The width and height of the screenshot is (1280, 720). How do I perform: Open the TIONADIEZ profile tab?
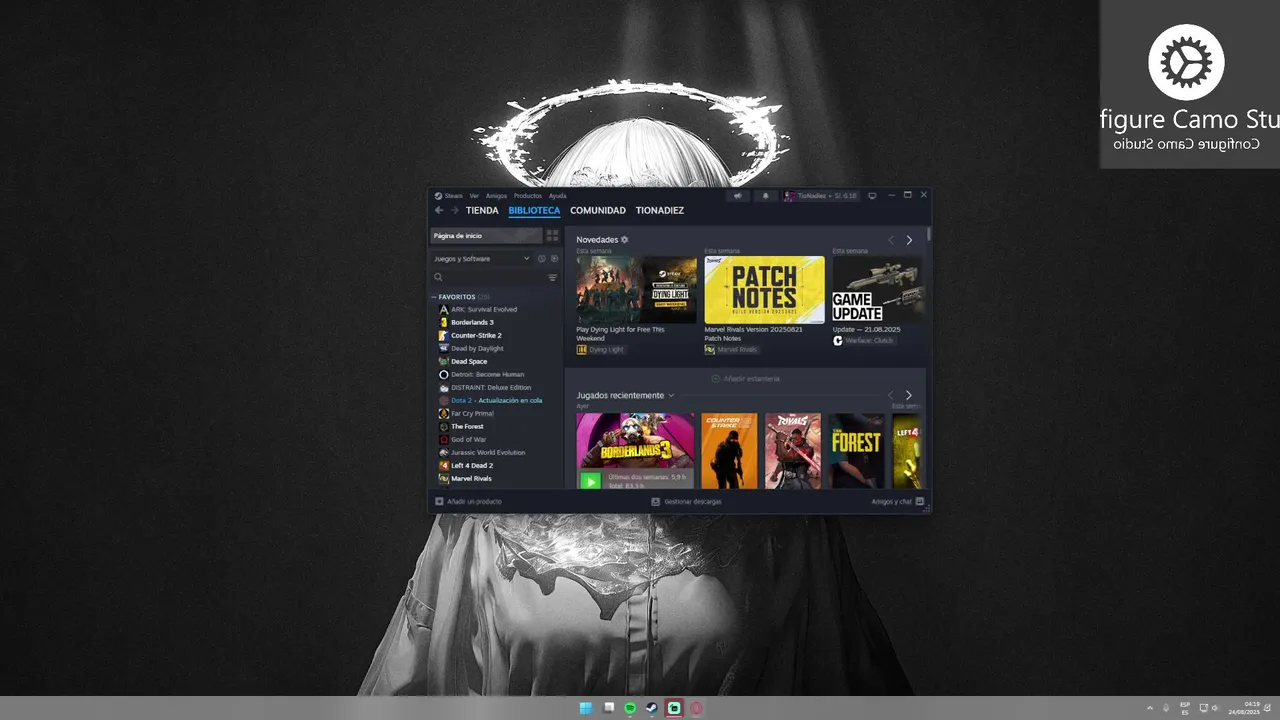[660, 211]
